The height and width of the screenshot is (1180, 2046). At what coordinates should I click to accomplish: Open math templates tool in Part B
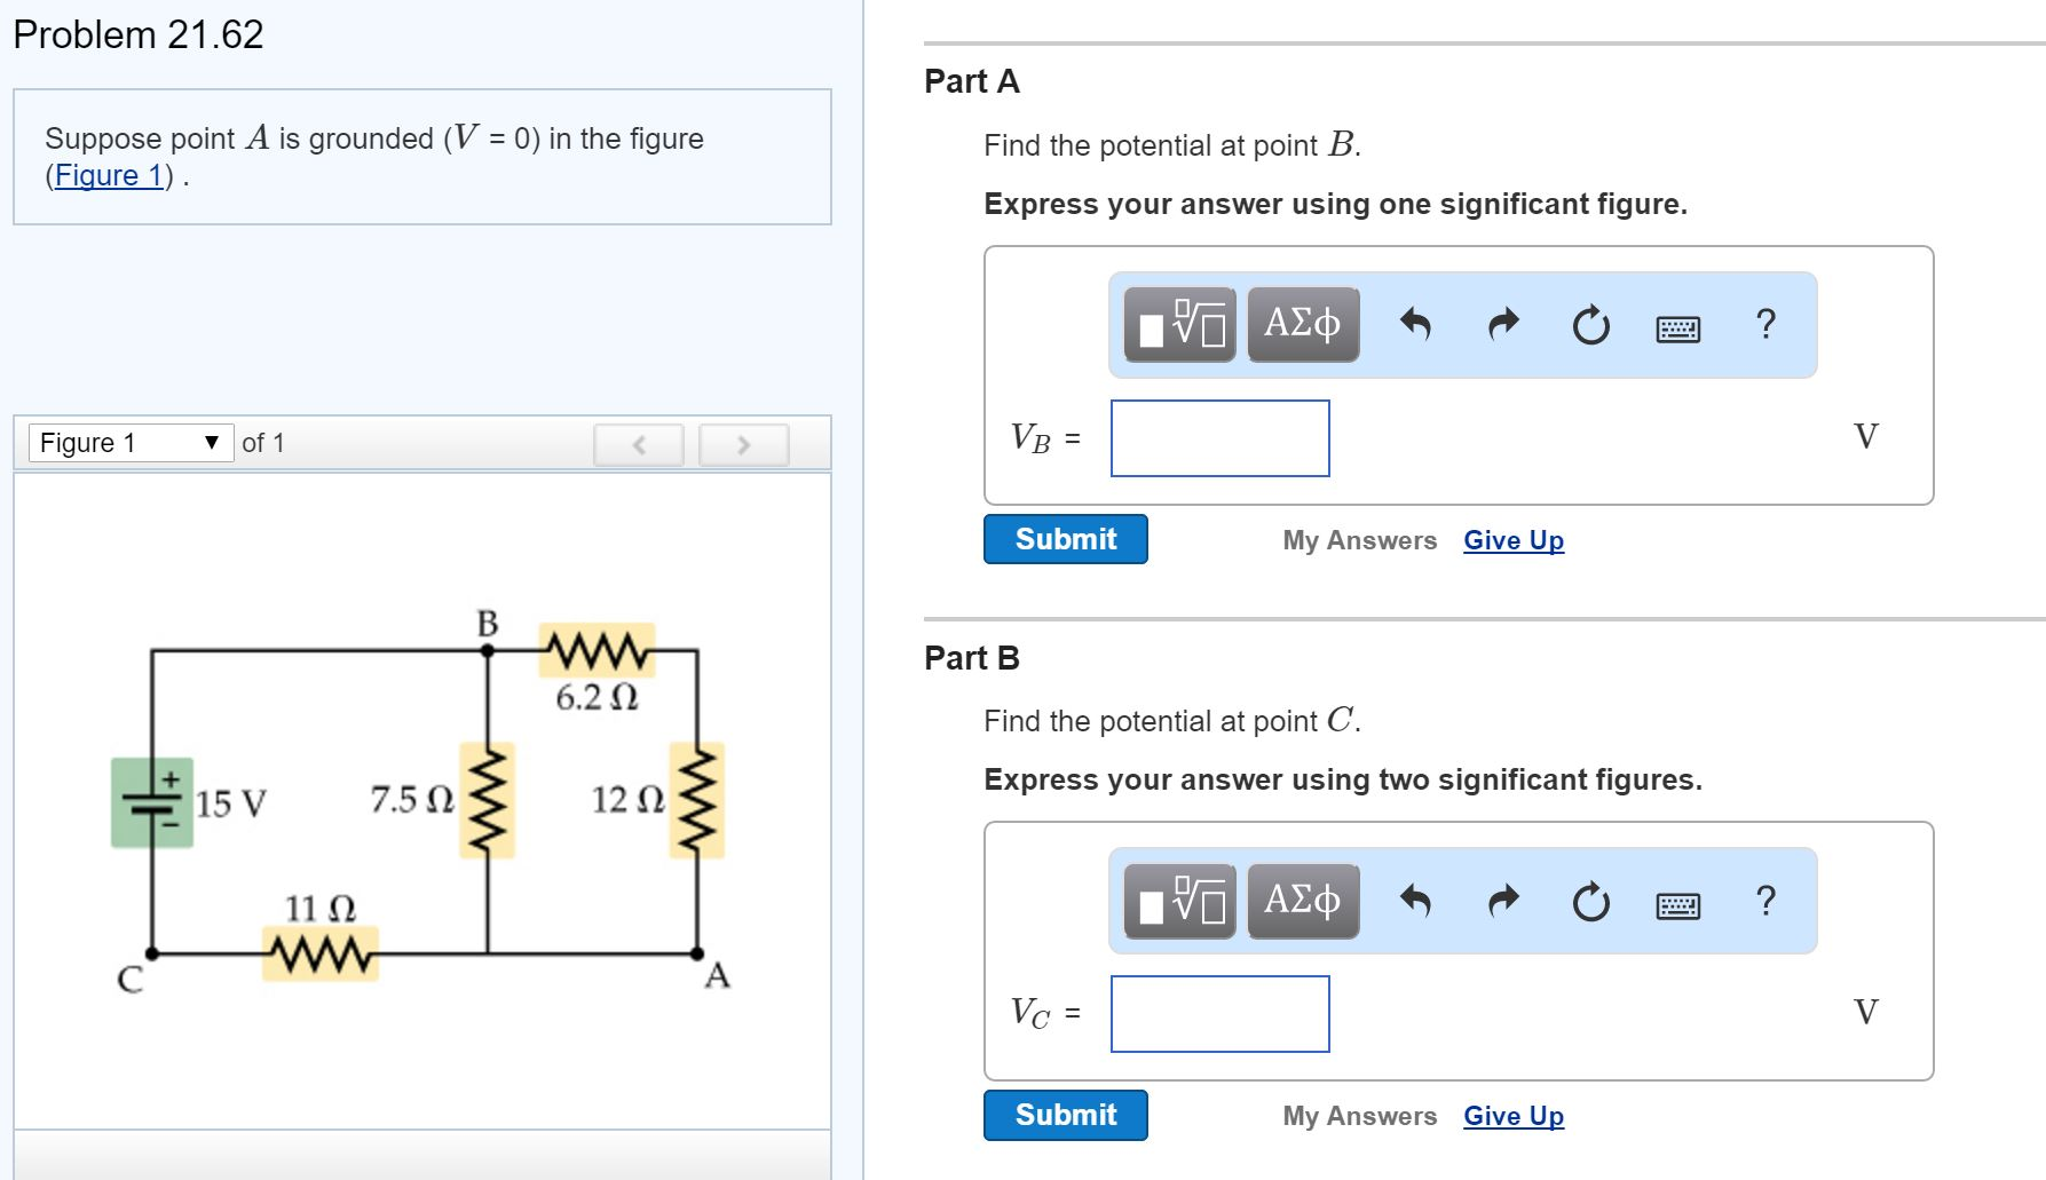1179,902
